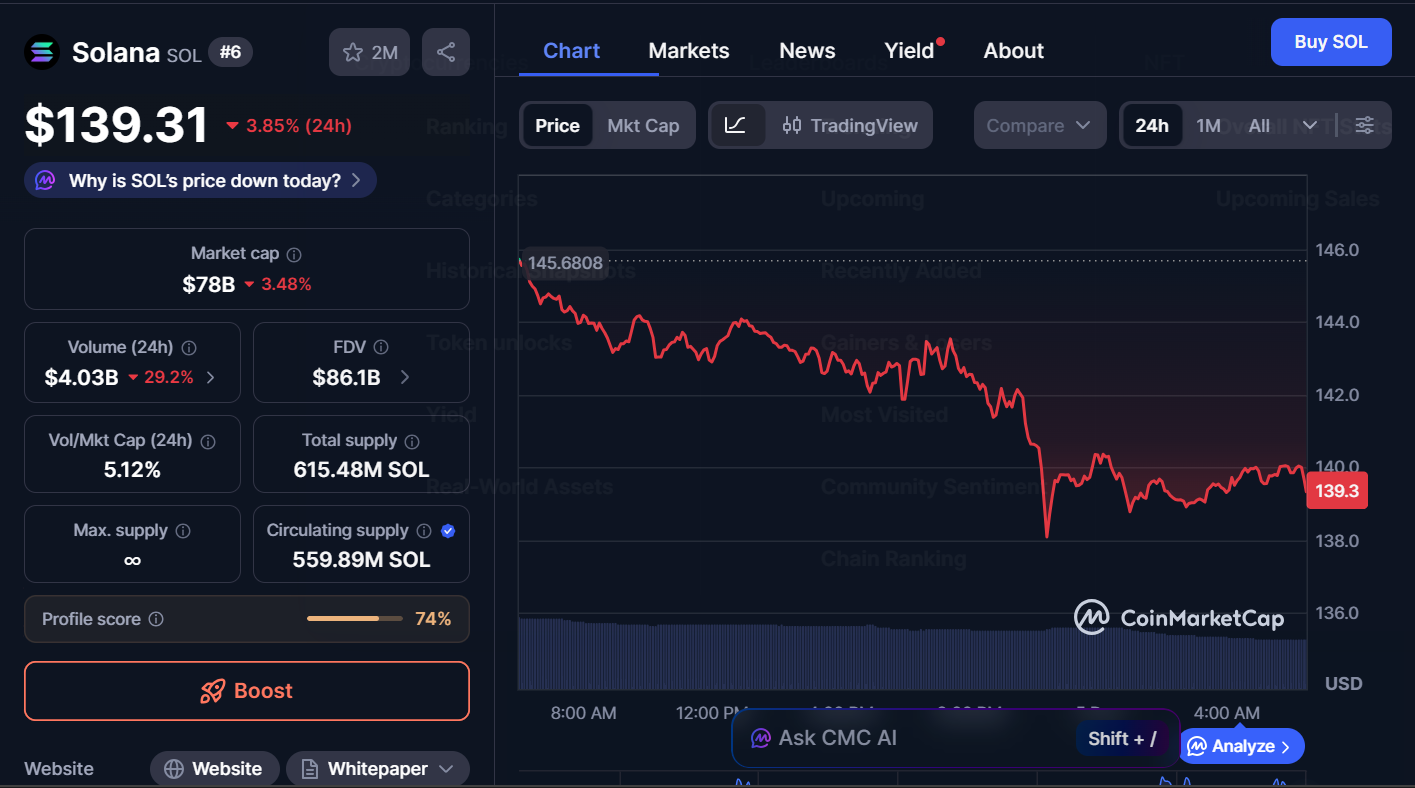
Task: Click the Buy SOL button
Action: 1331,41
